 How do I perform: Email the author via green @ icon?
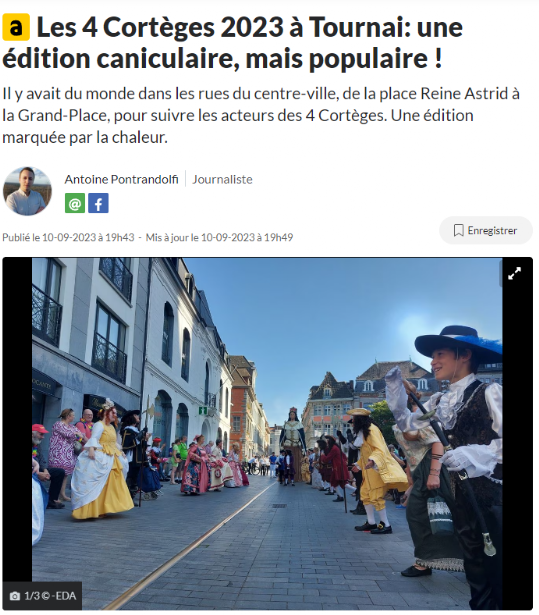coord(75,203)
